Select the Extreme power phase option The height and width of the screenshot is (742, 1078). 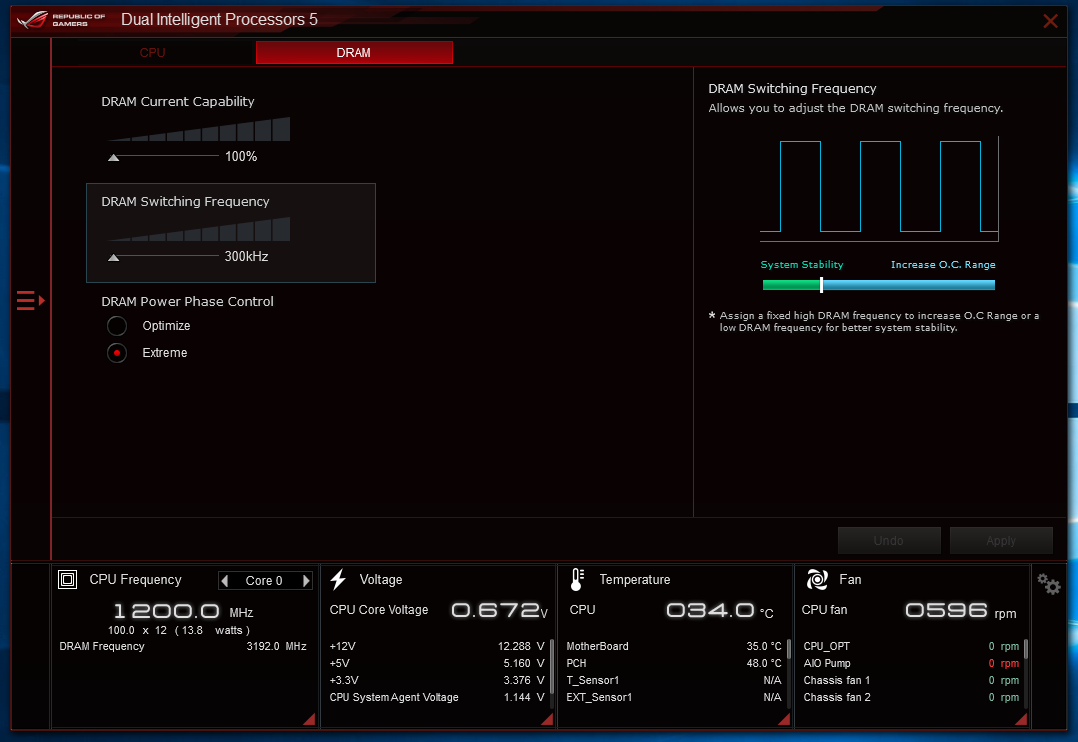(x=117, y=353)
